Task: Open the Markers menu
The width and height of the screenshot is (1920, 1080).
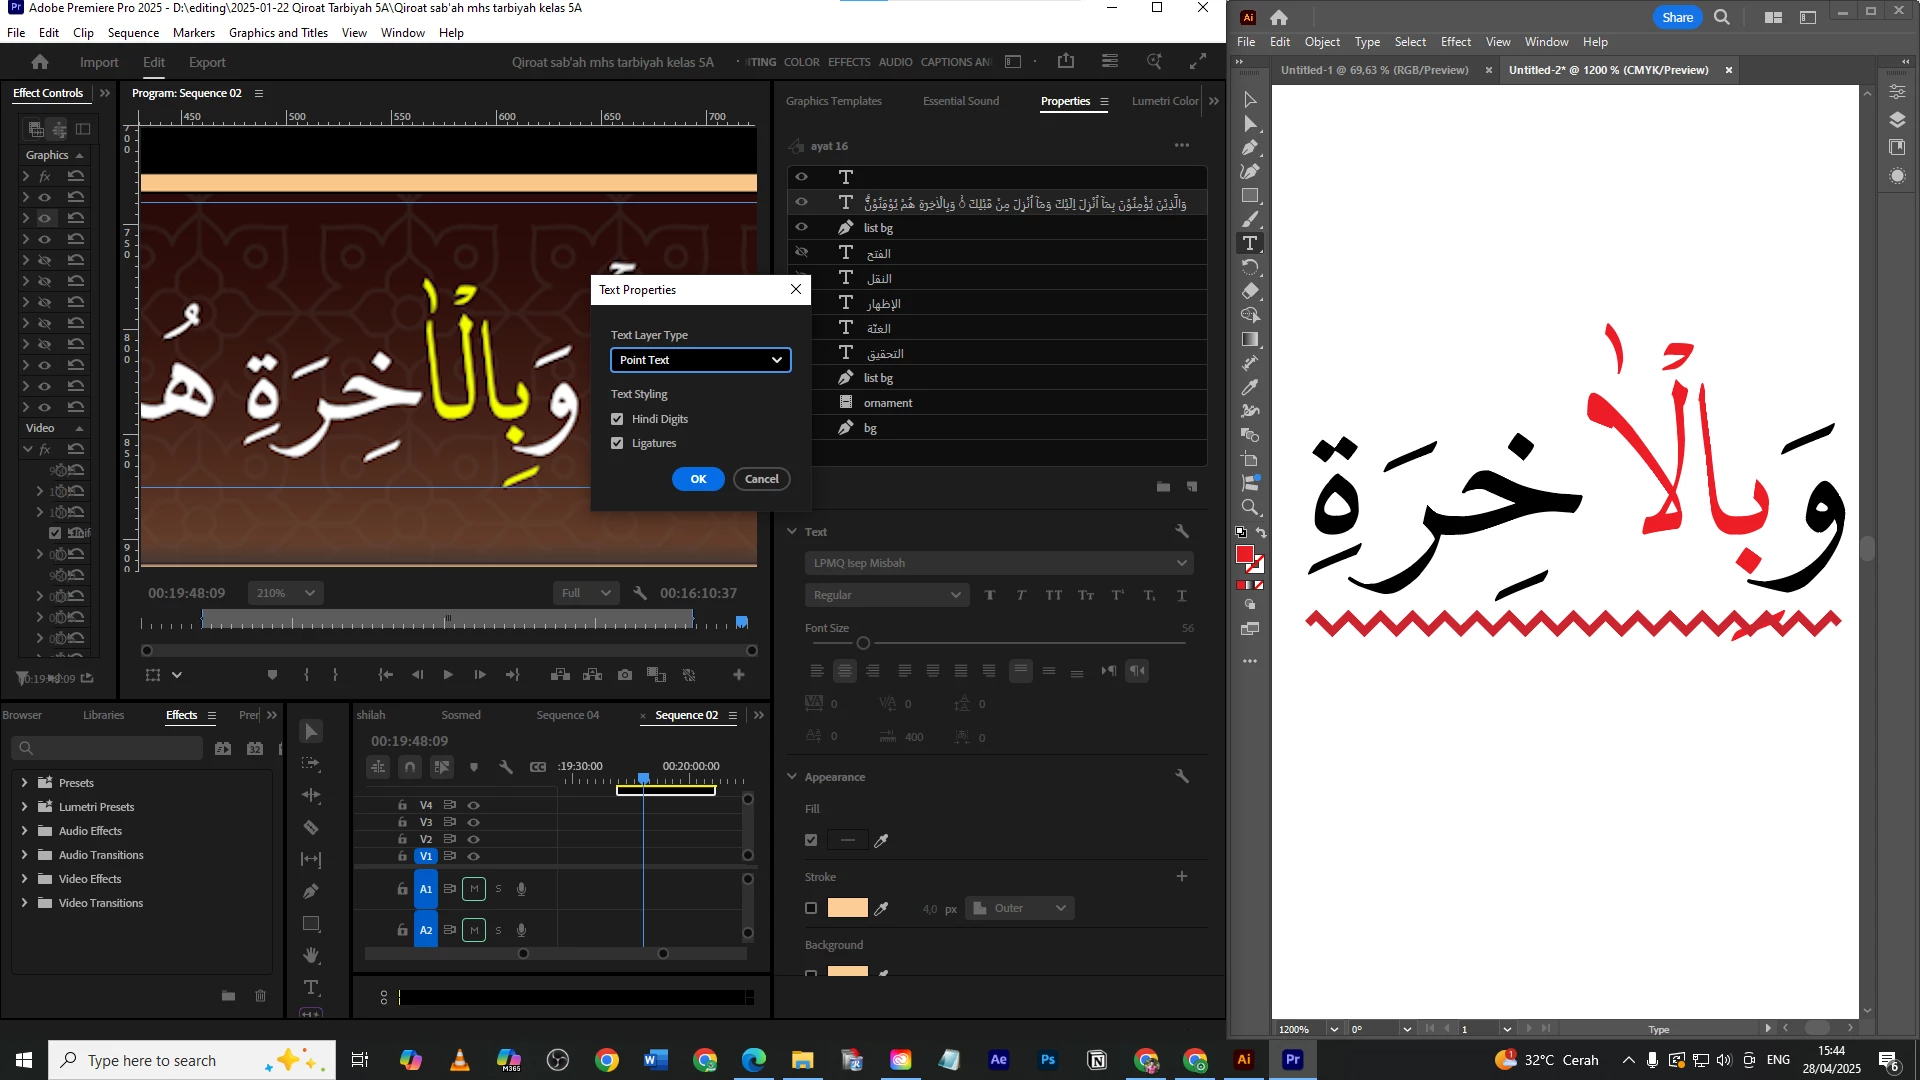Action: 193,32
